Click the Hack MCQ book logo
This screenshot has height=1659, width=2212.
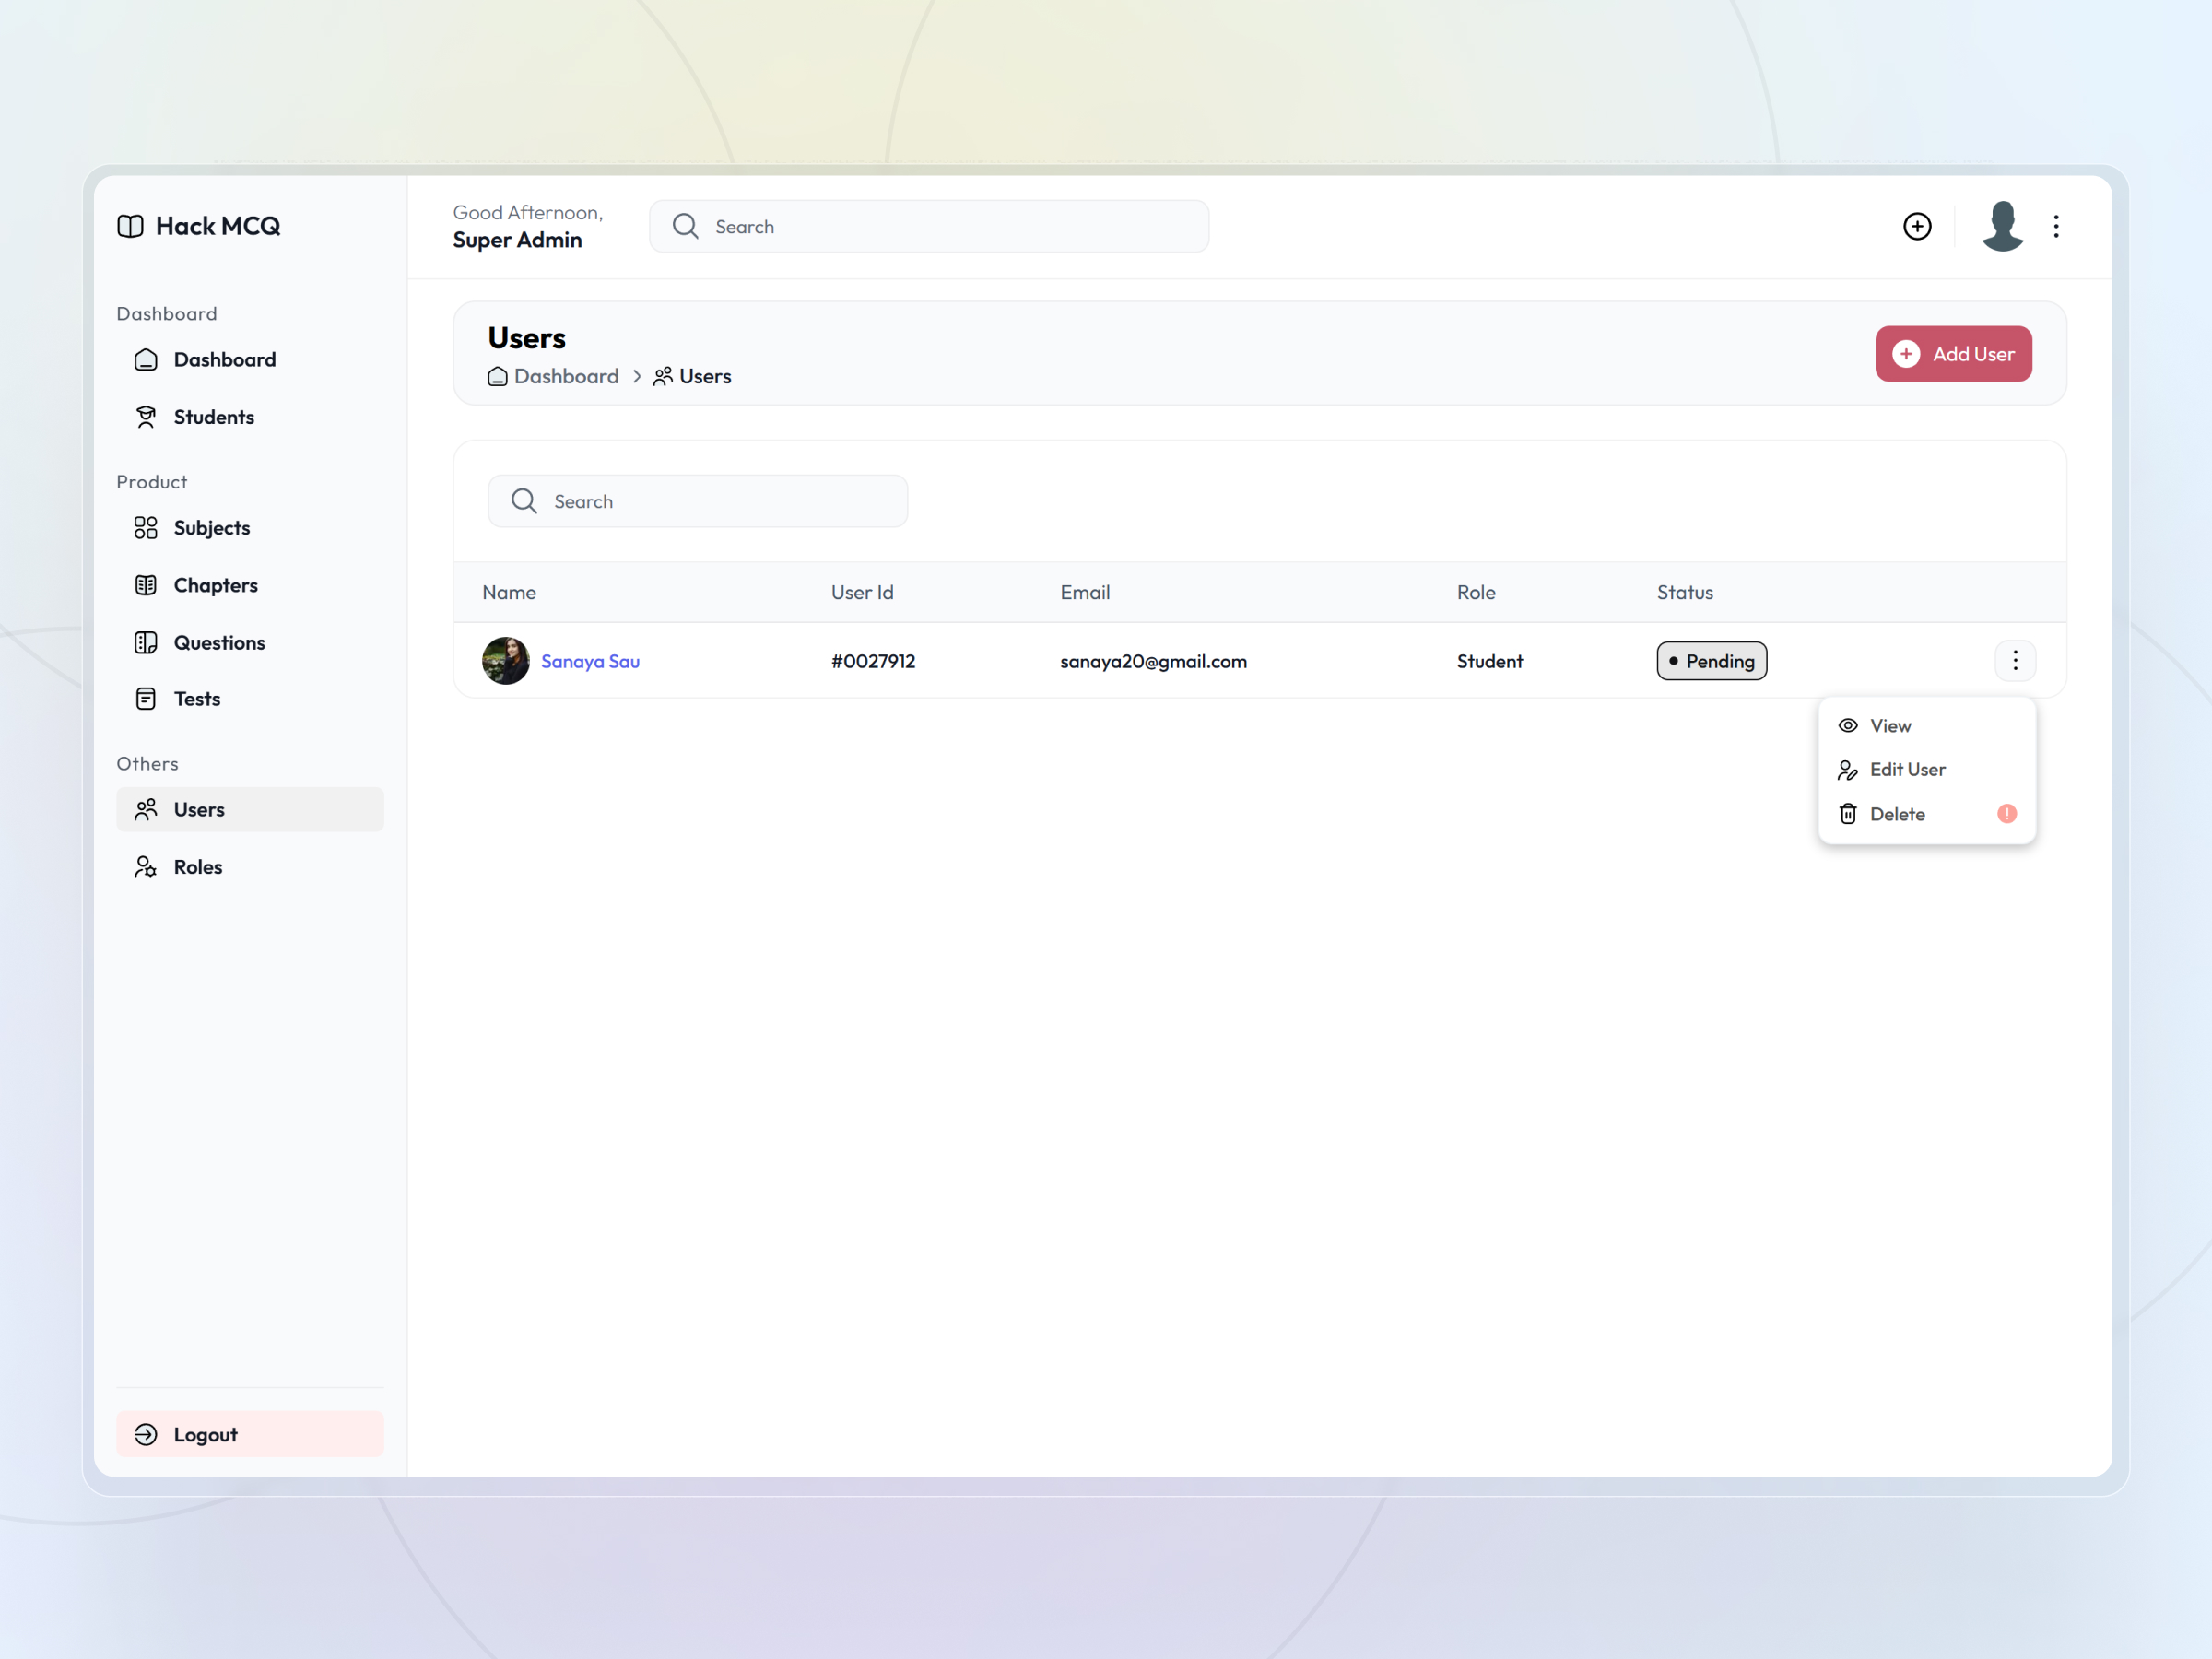coord(130,226)
